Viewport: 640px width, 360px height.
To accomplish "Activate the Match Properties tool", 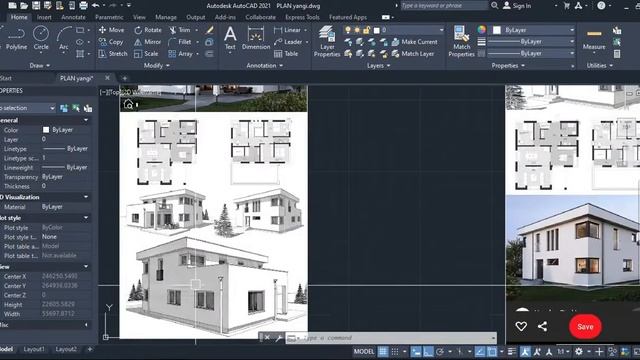I will pos(461,41).
